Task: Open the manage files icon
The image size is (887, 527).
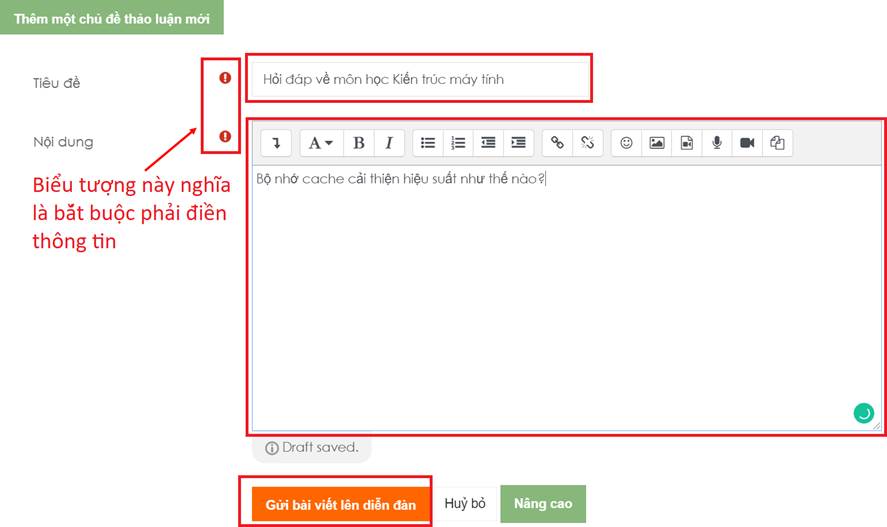Action: [777, 142]
